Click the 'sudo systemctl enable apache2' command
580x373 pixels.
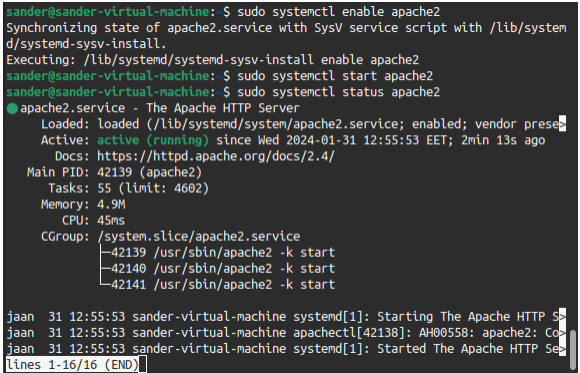point(338,12)
